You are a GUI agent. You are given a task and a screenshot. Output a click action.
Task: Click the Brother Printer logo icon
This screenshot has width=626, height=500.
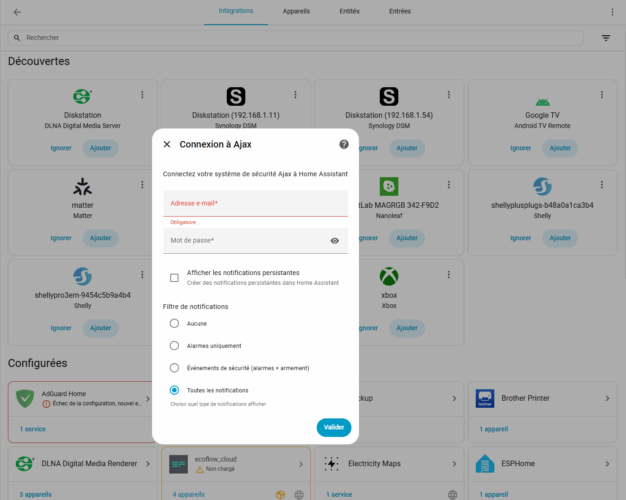coord(485,399)
